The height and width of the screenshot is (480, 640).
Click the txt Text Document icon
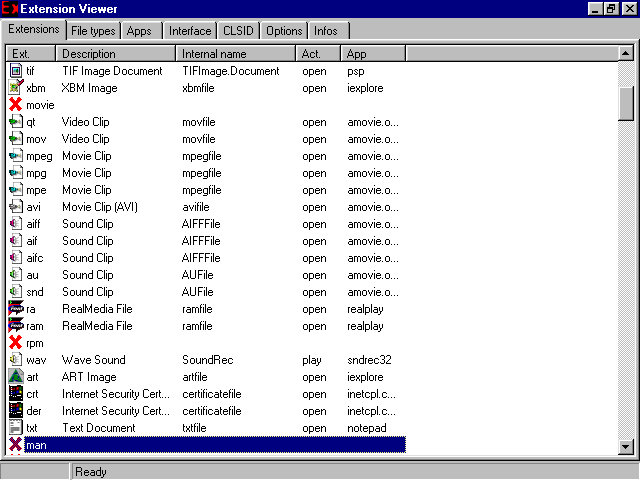point(15,427)
